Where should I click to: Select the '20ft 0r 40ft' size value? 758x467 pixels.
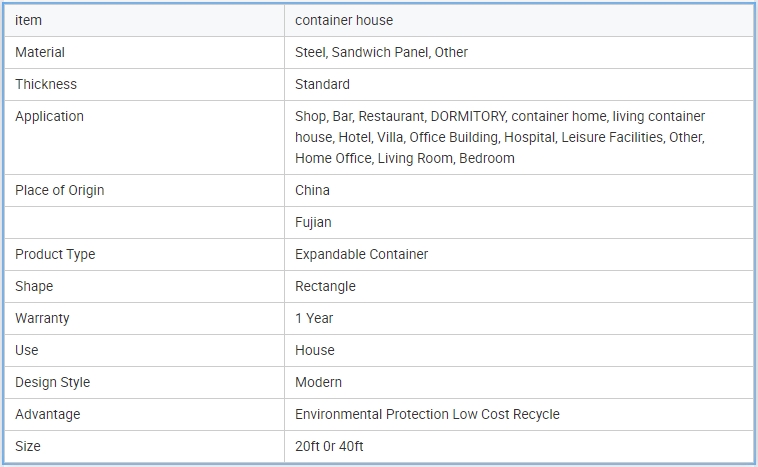pos(329,446)
